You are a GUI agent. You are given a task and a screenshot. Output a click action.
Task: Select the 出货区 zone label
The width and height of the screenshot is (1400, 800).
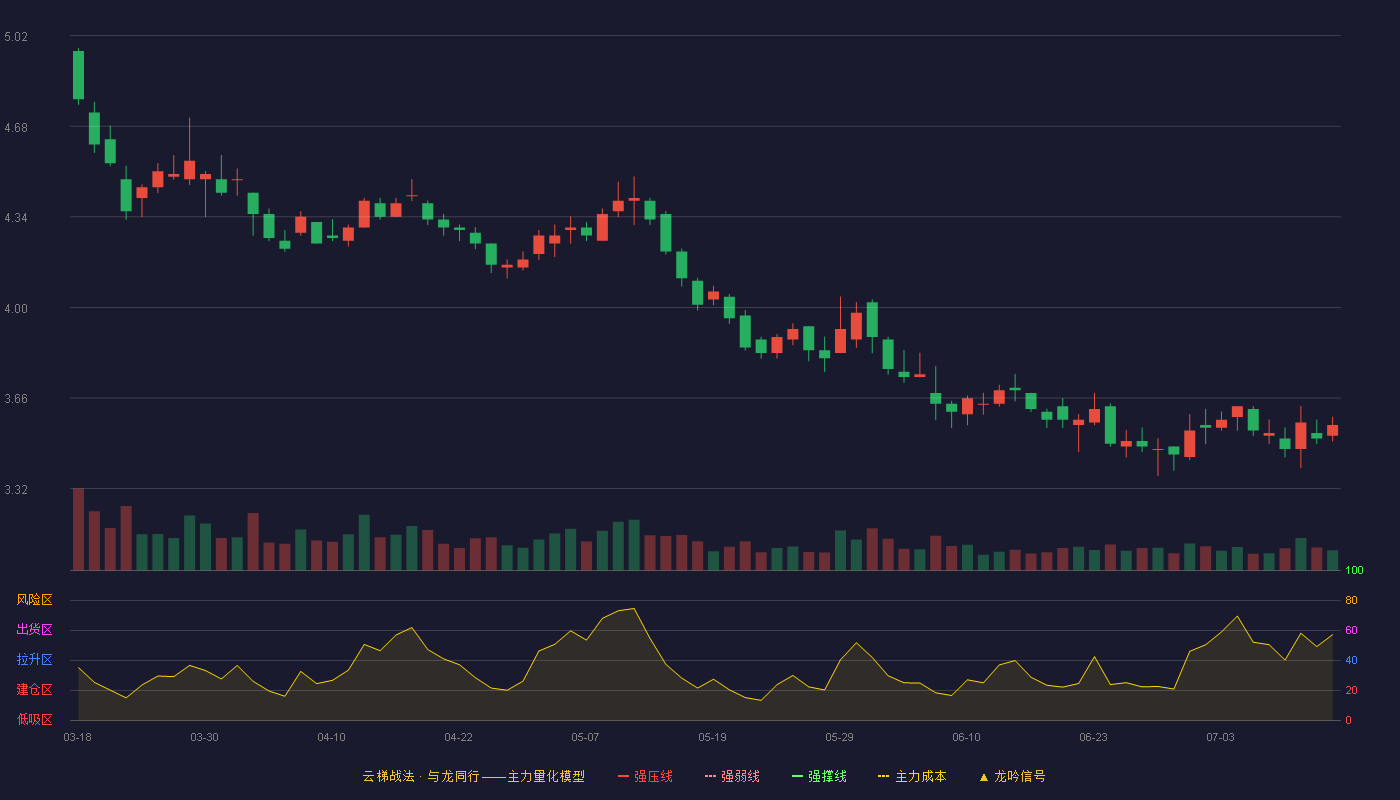click(34, 630)
